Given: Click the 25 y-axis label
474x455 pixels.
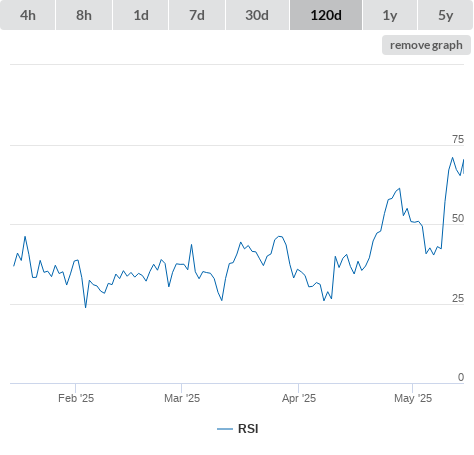Looking at the screenshot, I should coord(458,298).
